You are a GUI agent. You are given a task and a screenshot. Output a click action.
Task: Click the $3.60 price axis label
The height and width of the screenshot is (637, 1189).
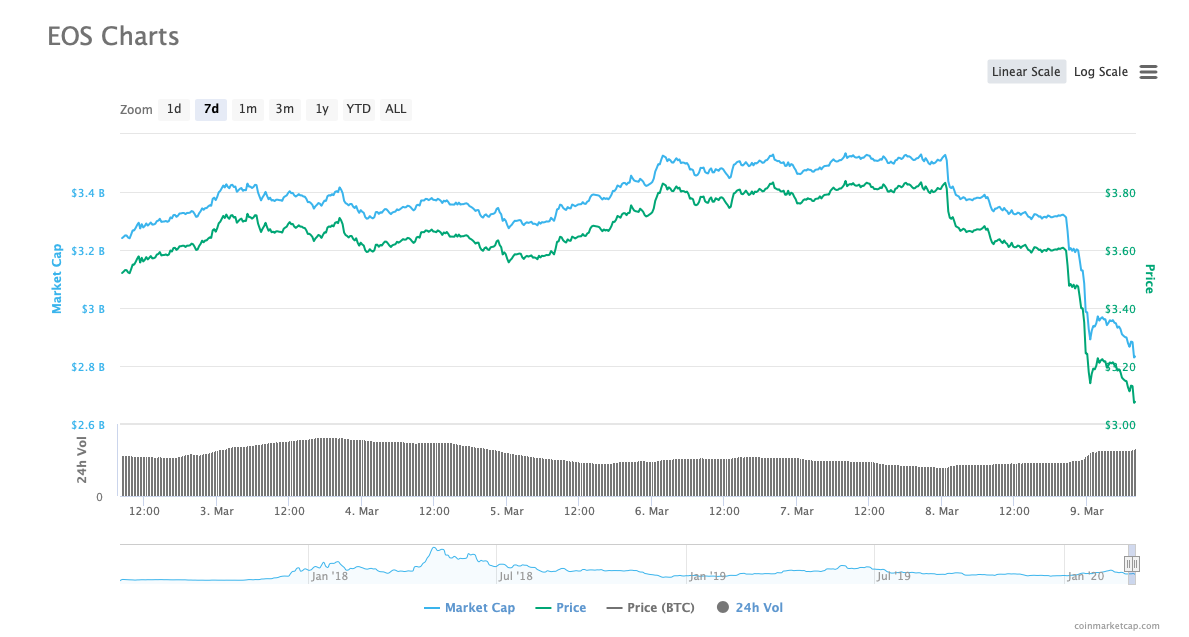1120,251
